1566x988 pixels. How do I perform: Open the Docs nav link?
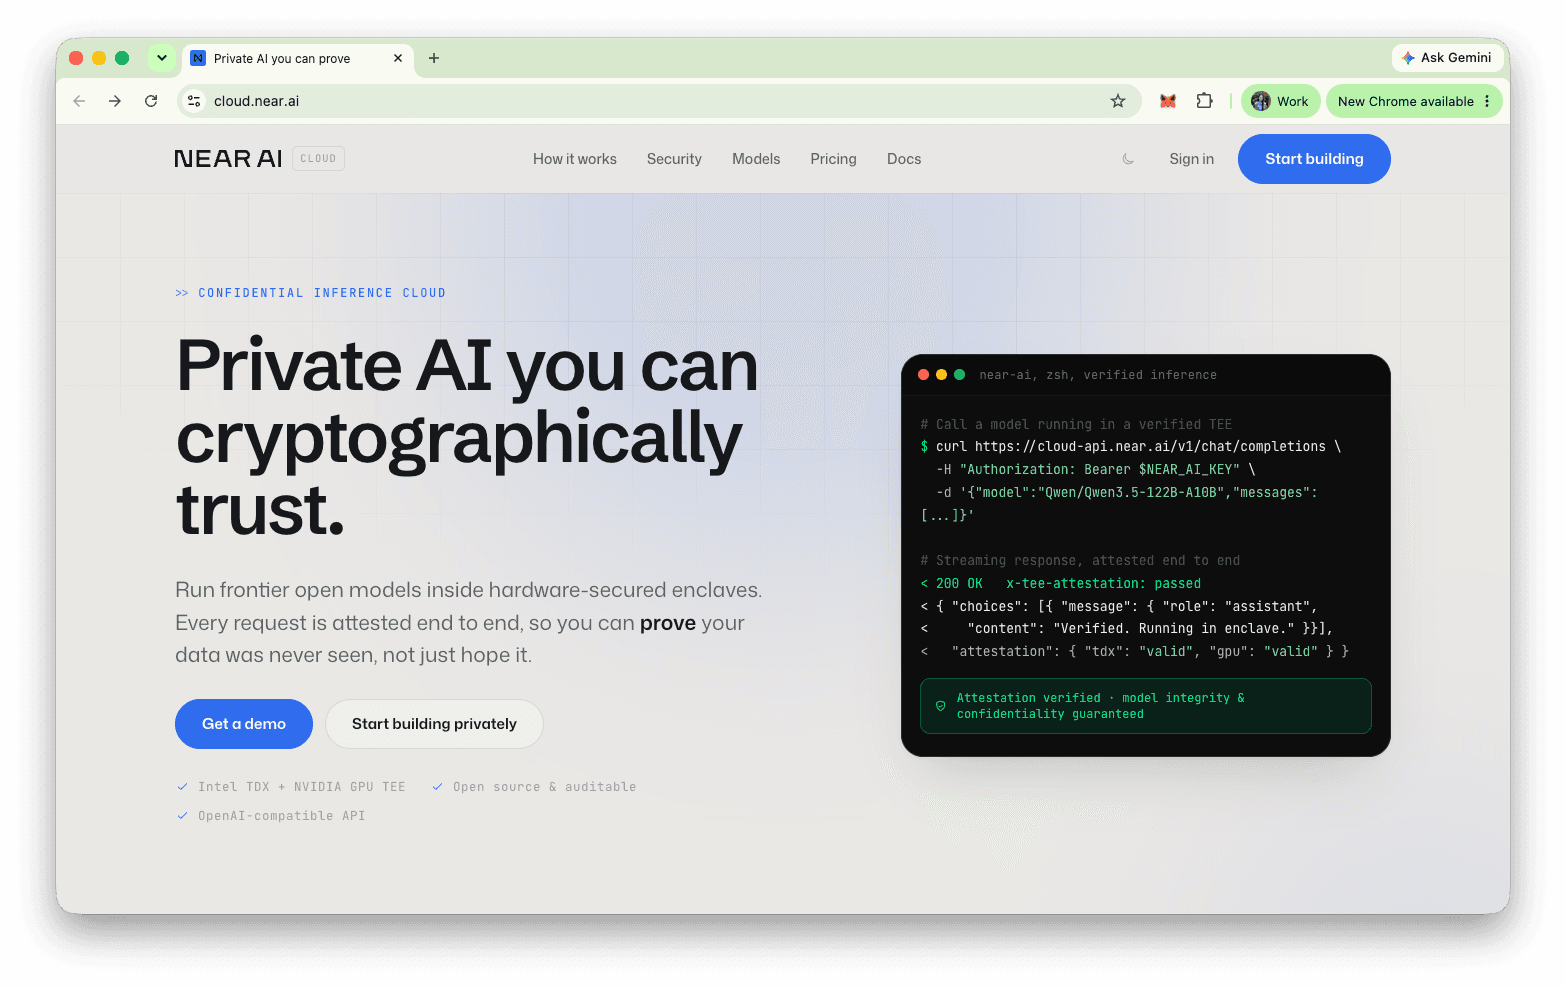click(904, 159)
